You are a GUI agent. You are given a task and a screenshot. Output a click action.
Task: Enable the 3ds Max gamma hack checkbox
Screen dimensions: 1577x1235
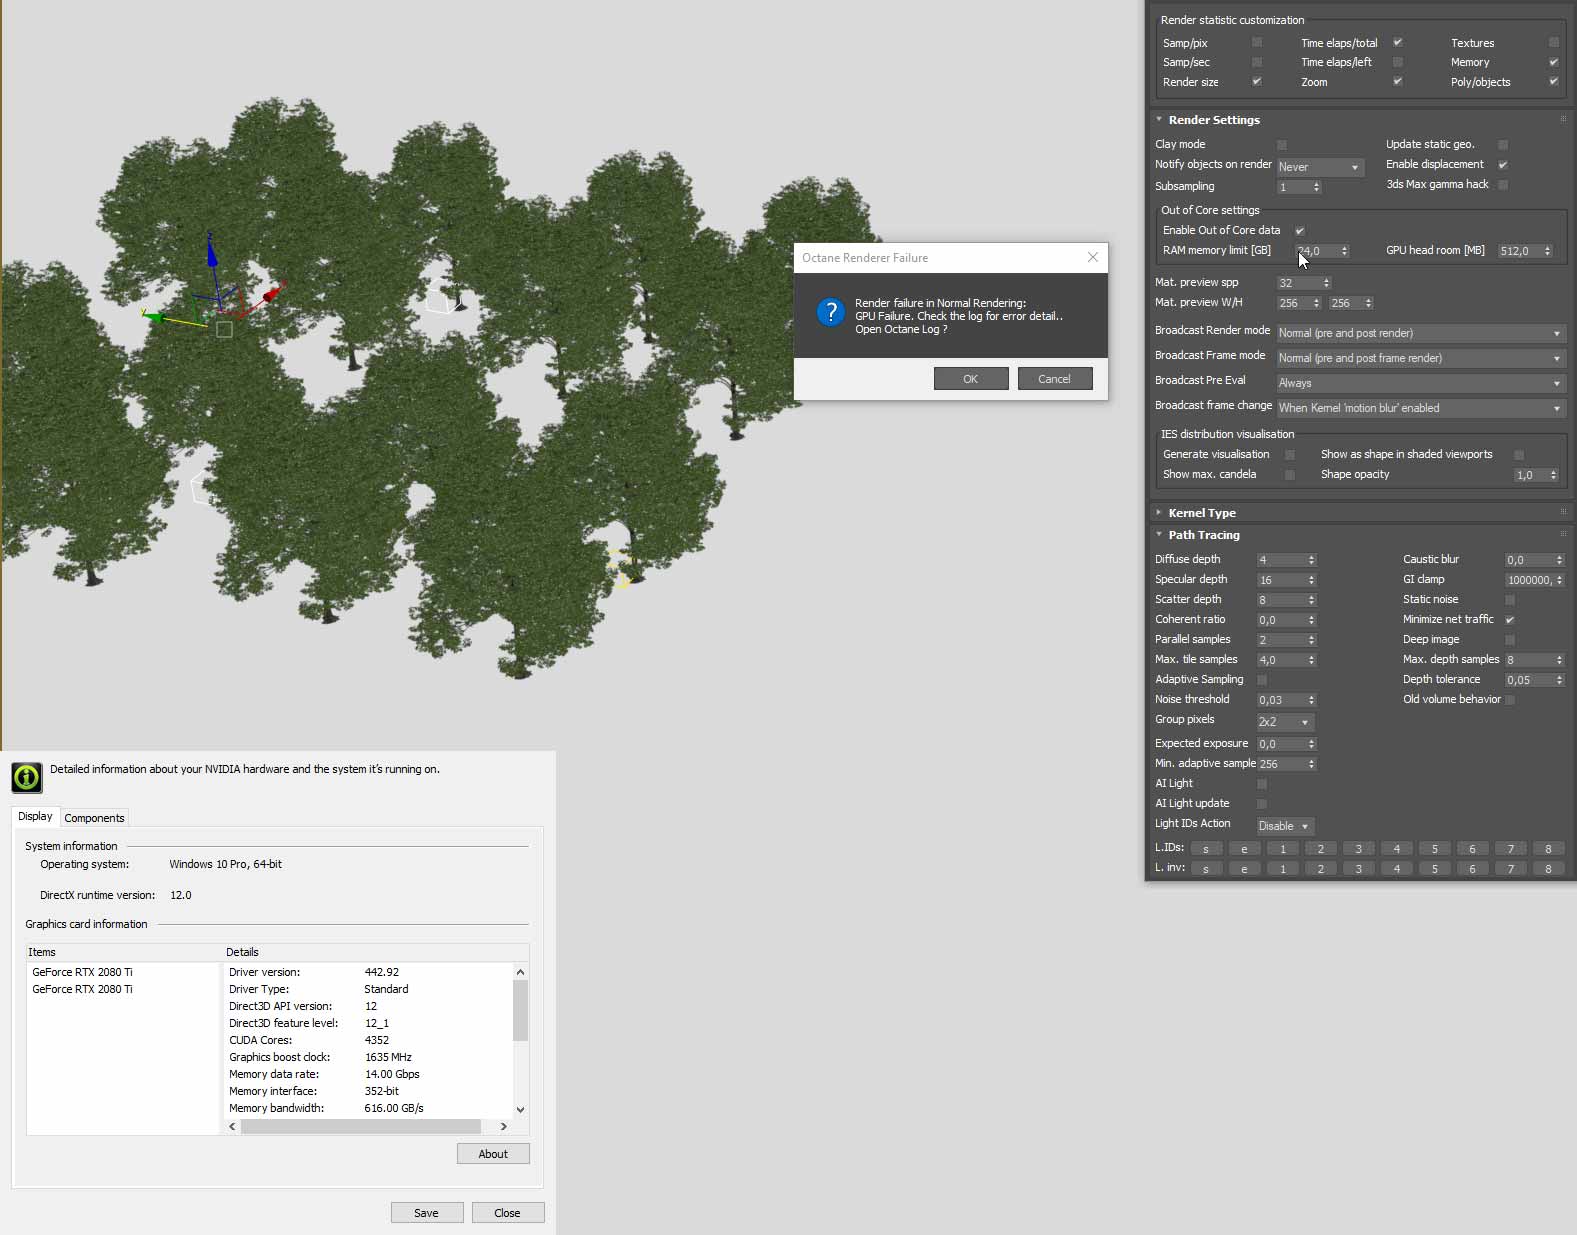[1503, 184]
